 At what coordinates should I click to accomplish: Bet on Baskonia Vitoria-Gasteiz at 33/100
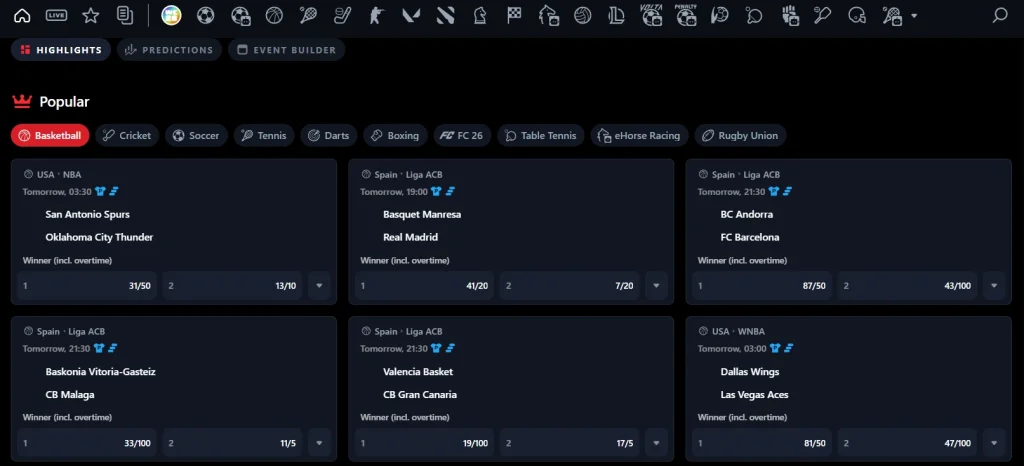(88, 443)
